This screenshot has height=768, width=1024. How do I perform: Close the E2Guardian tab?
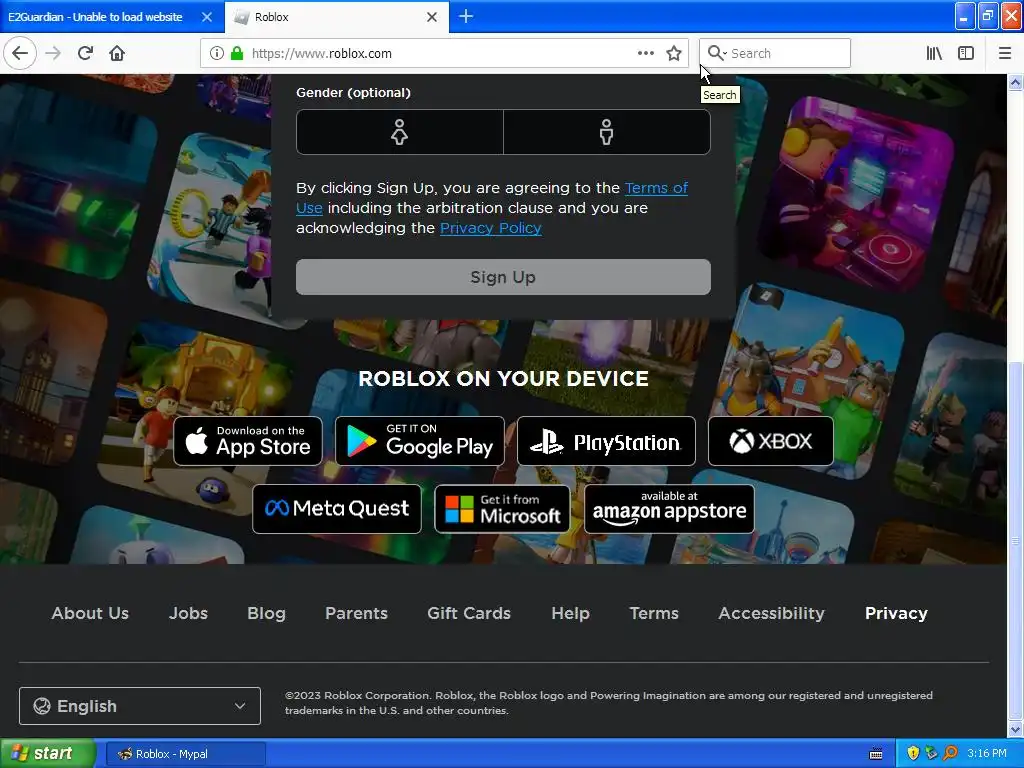(206, 17)
